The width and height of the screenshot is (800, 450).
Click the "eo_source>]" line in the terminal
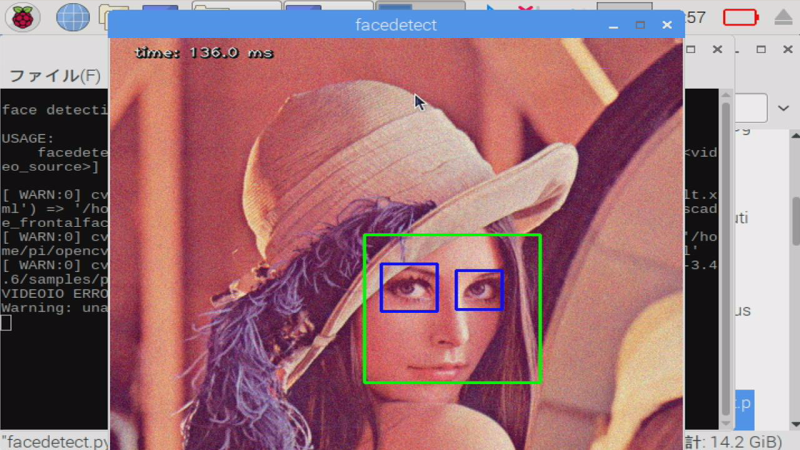[x=50, y=167]
